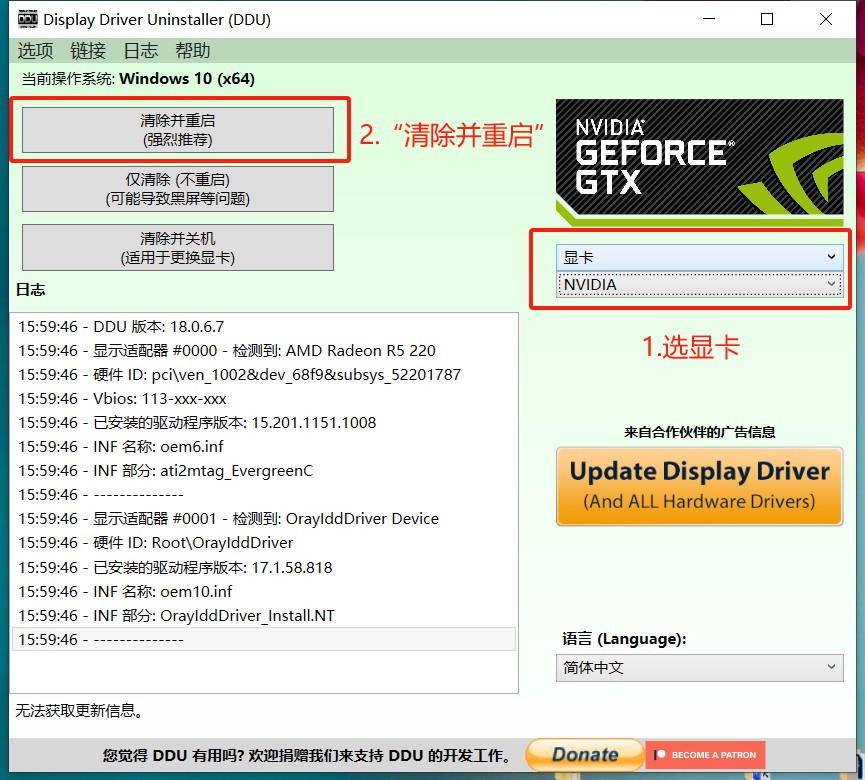Image resolution: width=865 pixels, height=780 pixels.
Task: Click the DDU app icon in title bar
Action: click(29, 19)
